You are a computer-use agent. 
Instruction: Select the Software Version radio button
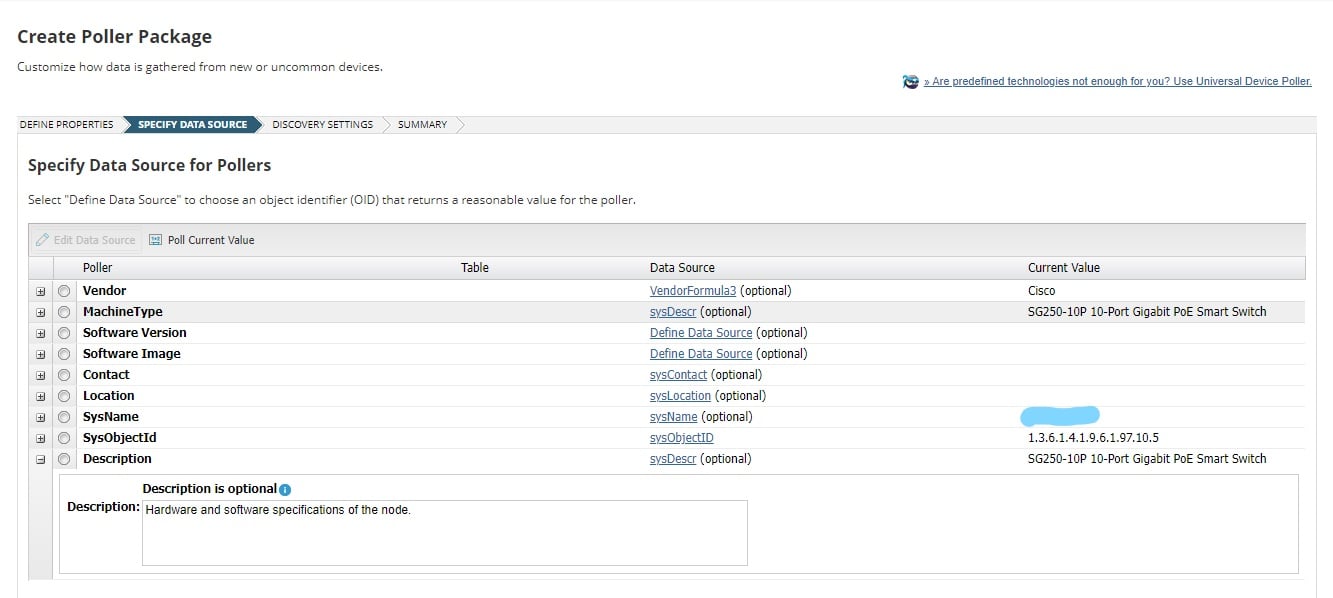point(64,333)
